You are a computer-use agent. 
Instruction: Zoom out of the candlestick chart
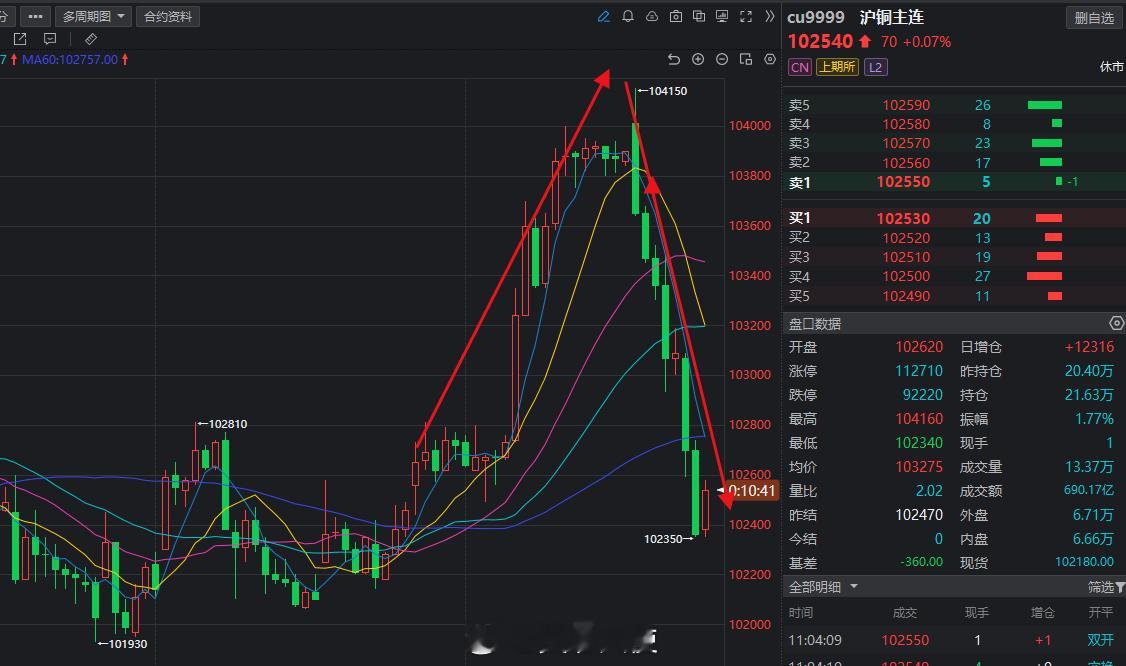(722, 59)
